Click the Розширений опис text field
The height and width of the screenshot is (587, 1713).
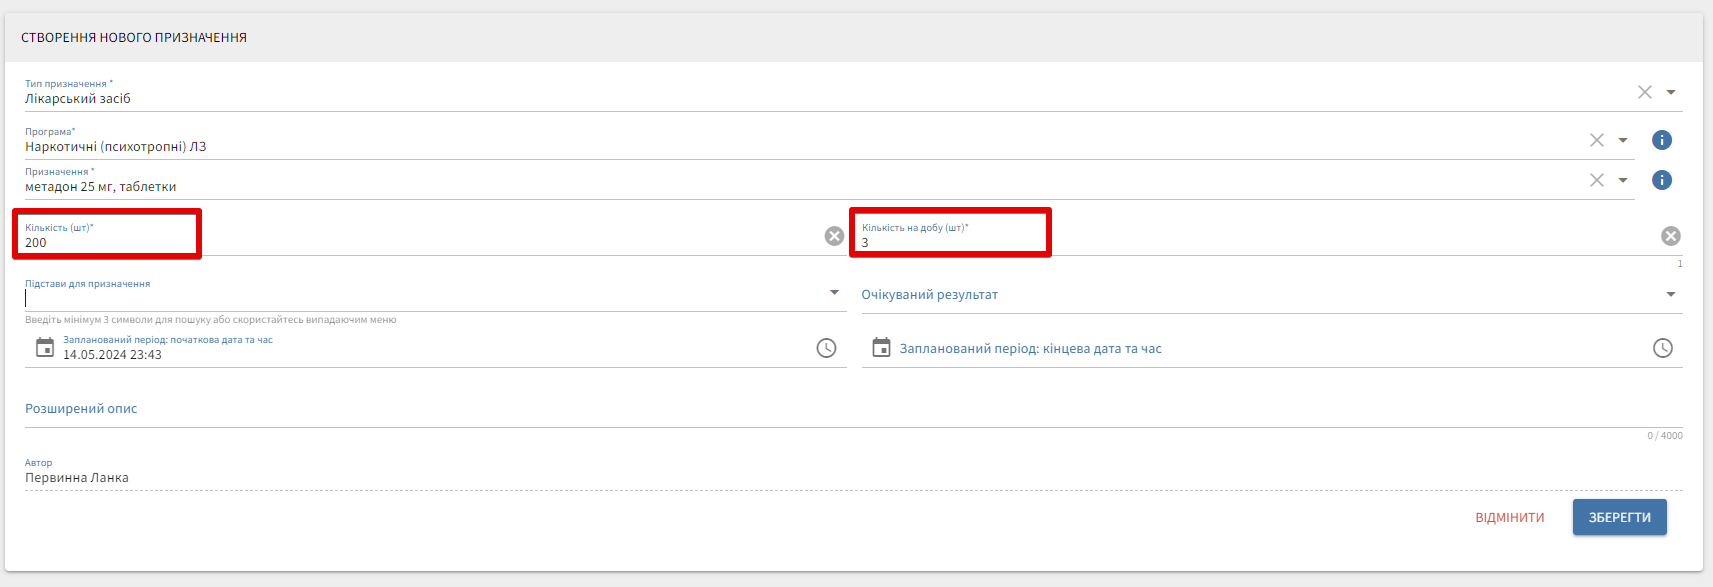850,409
